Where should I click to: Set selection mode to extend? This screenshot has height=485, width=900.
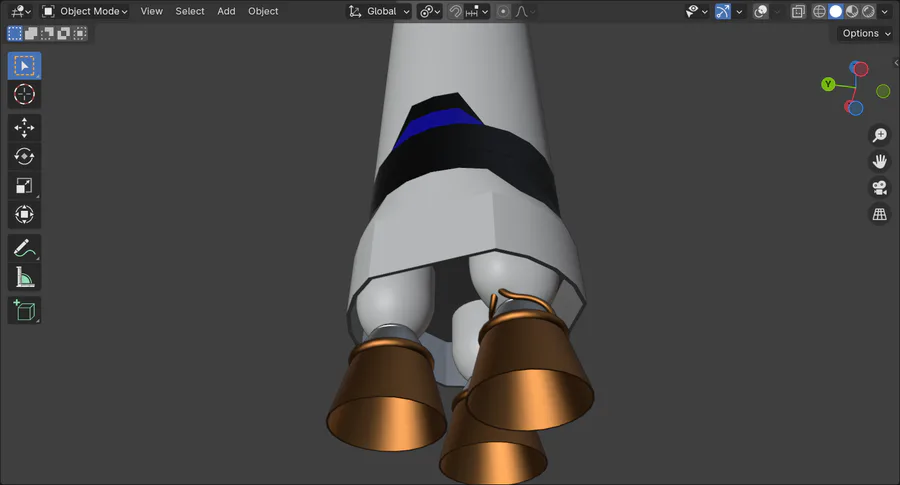click(31, 33)
